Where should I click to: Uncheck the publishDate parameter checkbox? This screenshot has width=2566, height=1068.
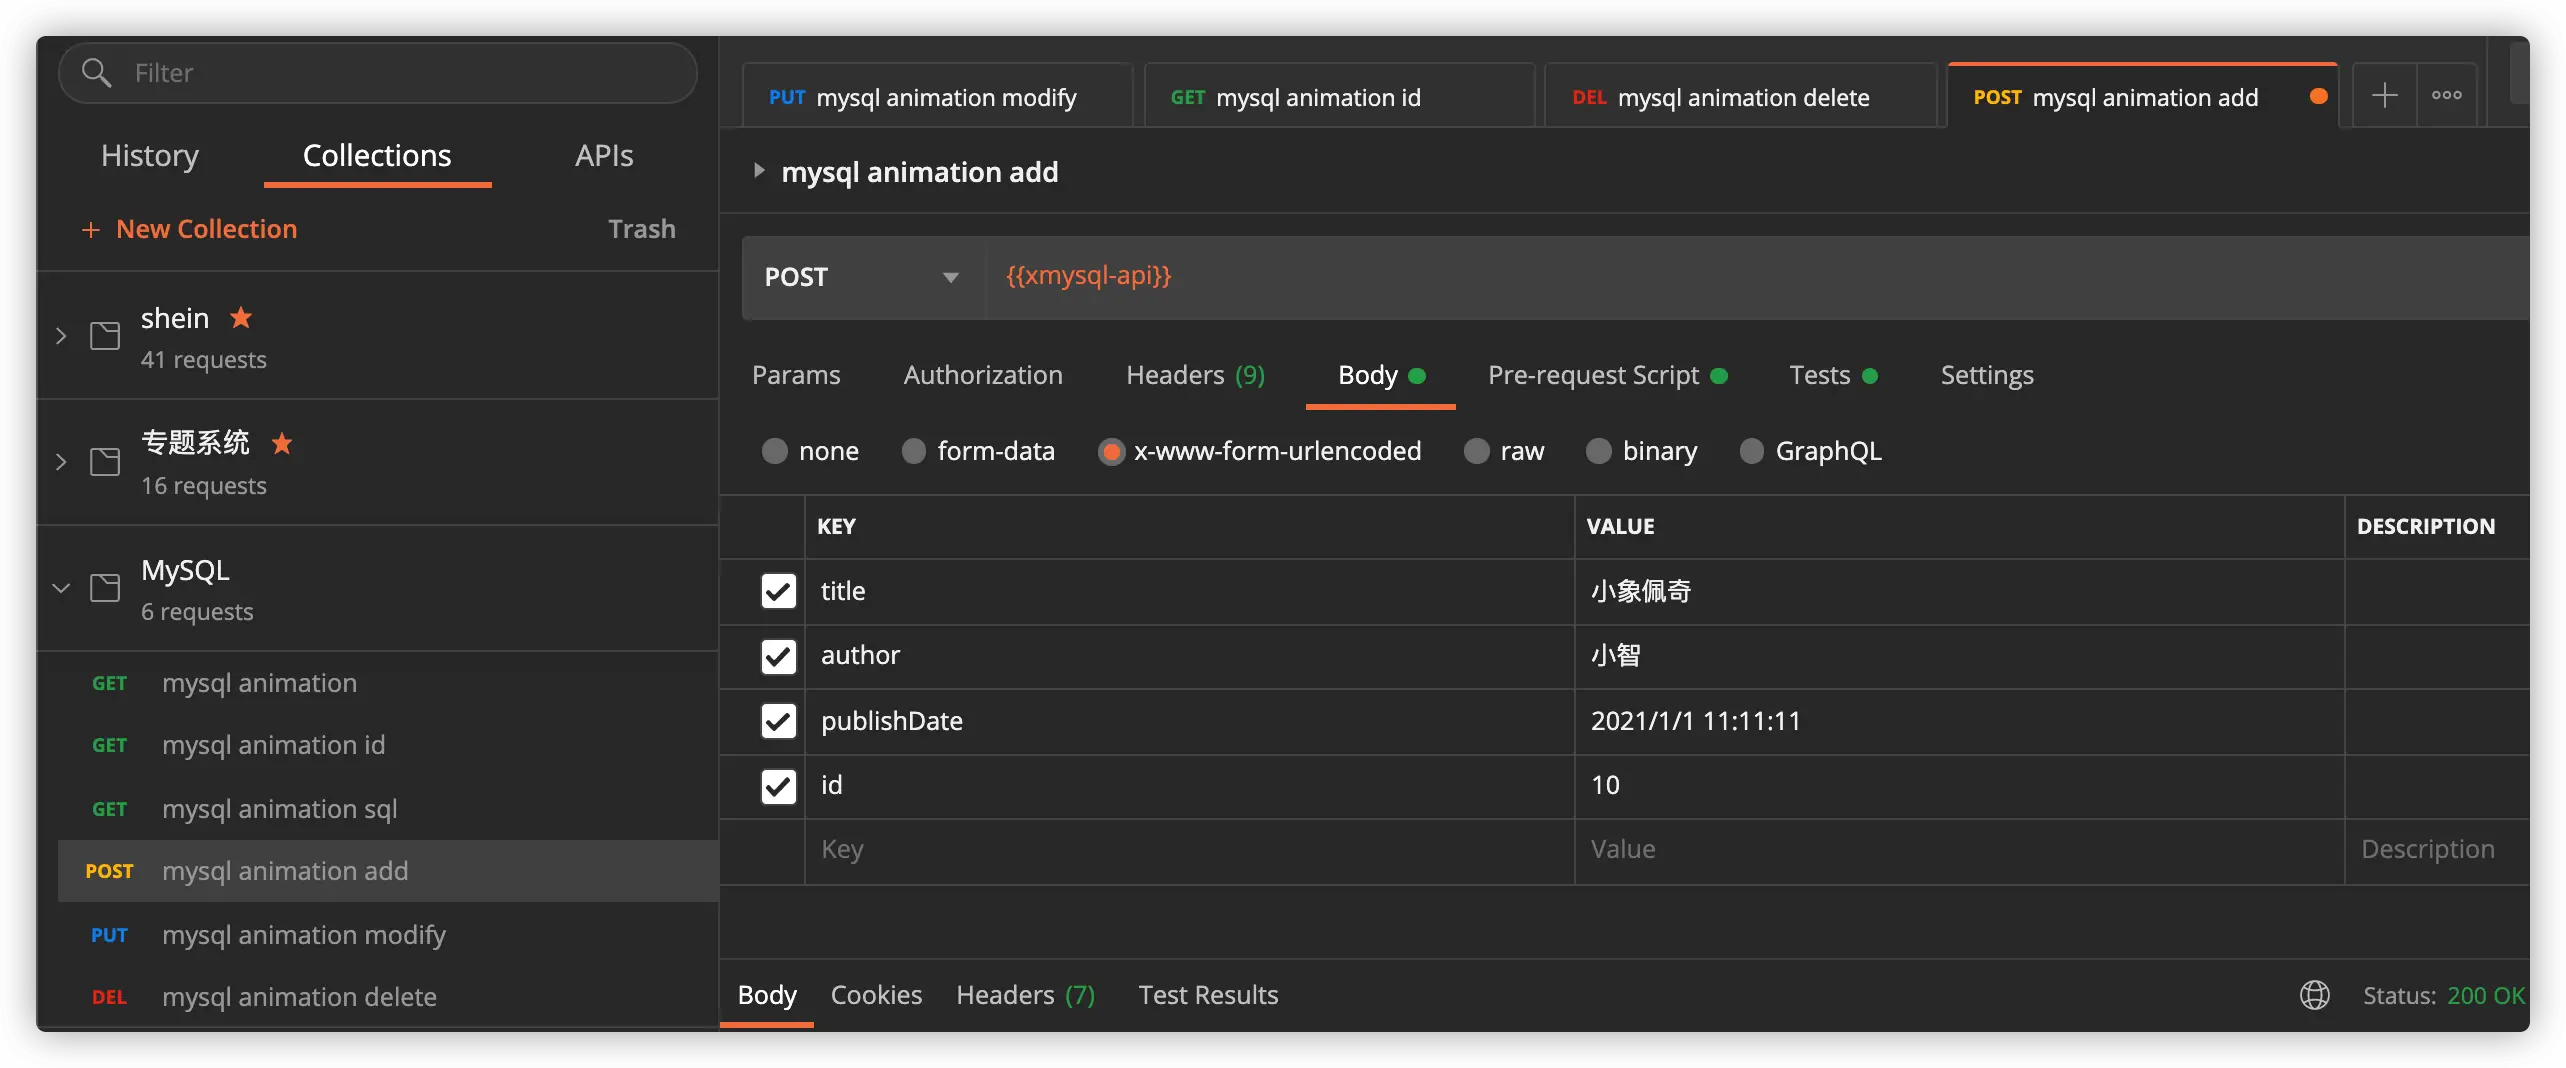778,721
